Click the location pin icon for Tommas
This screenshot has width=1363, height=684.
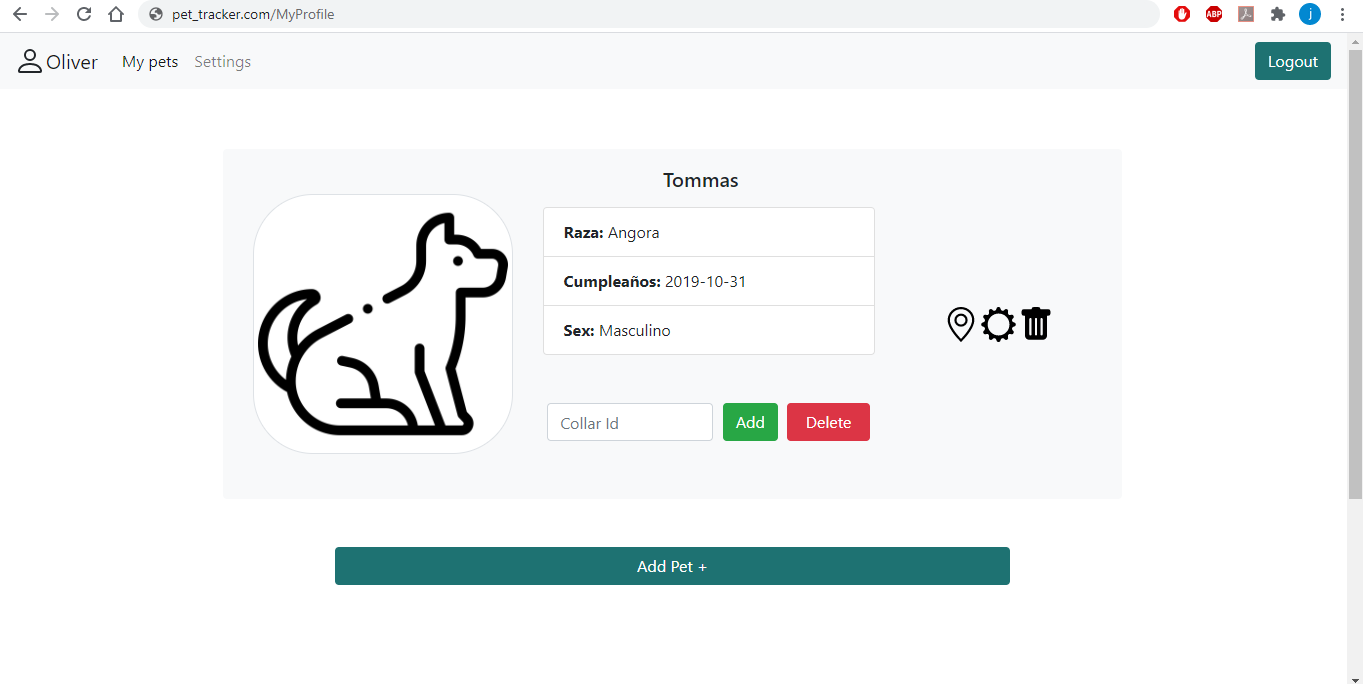click(960, 324)
